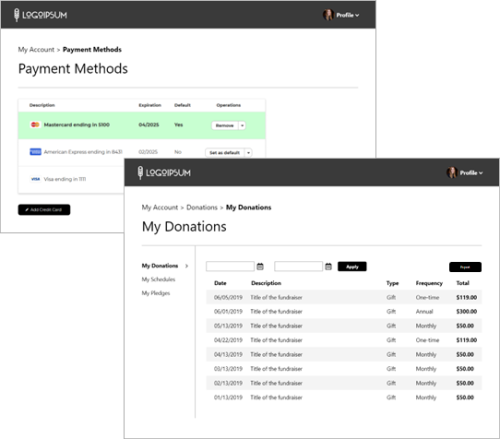Select donation row dated 01/13/2019
500x439 pixels.
[x=344, y=397]
